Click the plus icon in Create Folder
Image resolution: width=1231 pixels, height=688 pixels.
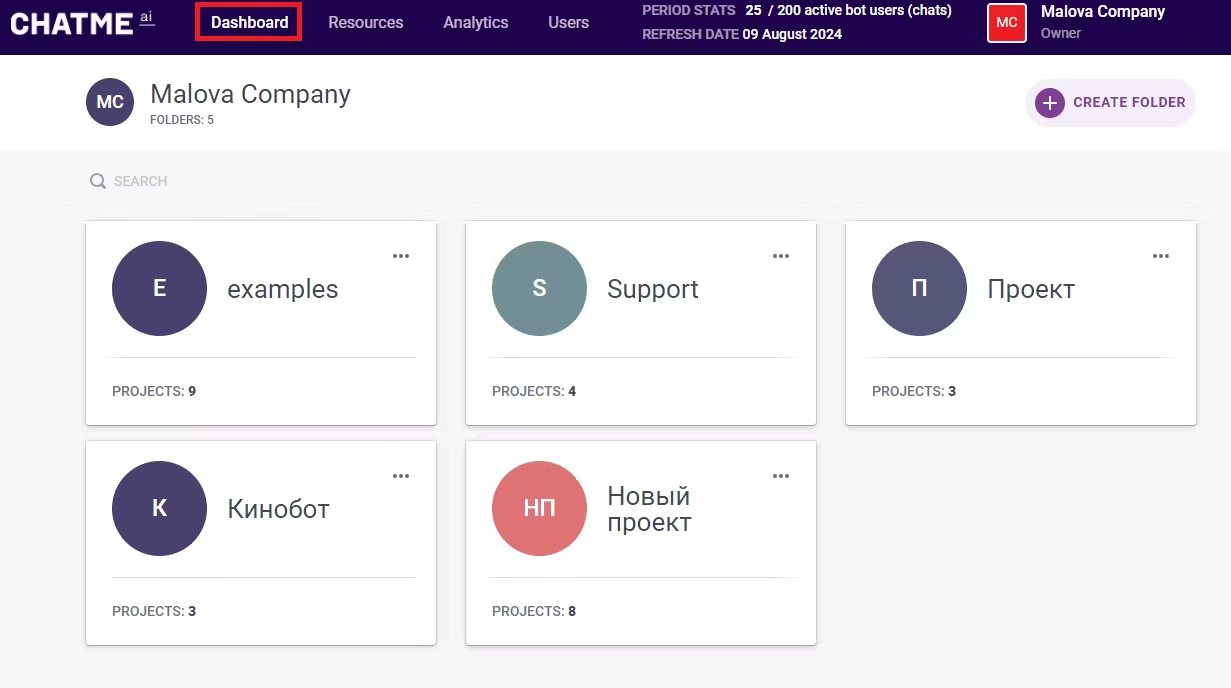[x=1049, y=103]
